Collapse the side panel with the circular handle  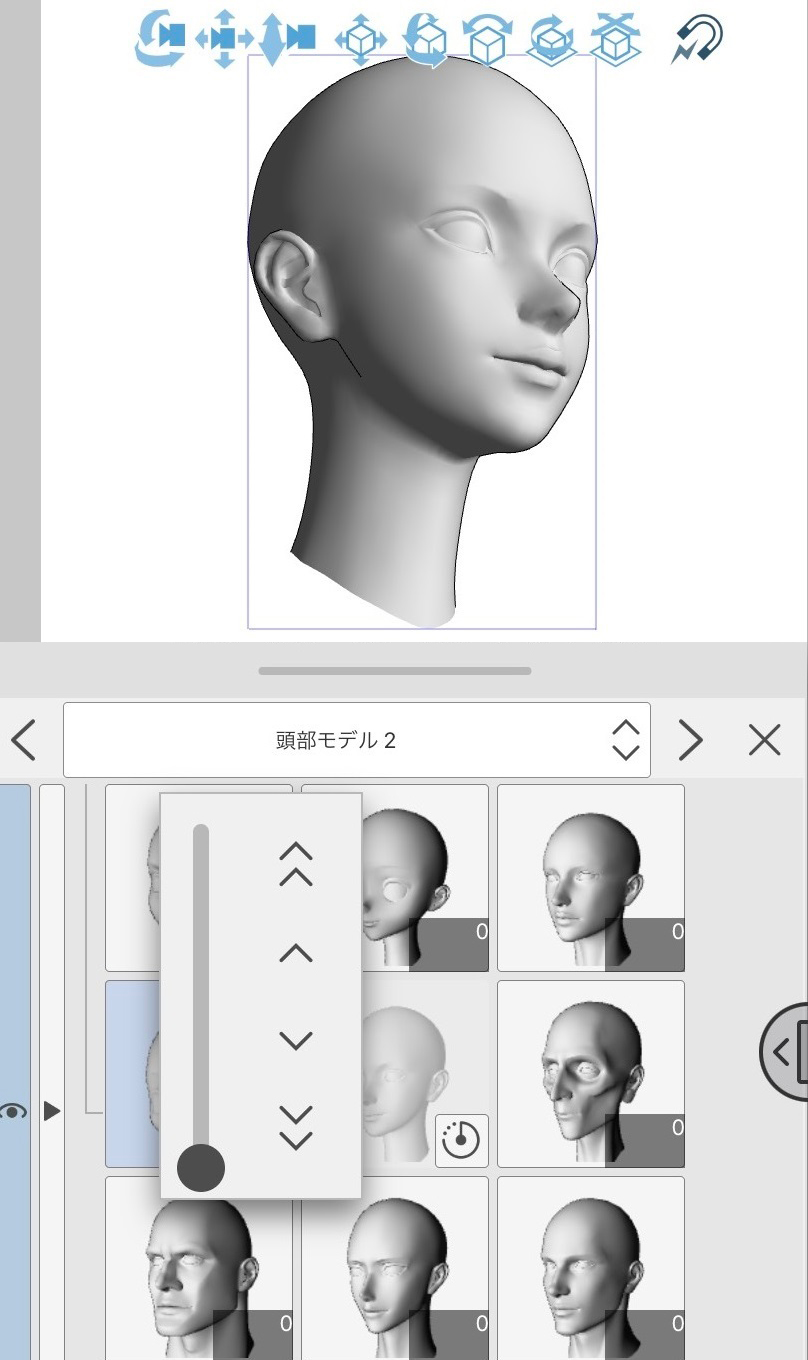coord(789,1052)
